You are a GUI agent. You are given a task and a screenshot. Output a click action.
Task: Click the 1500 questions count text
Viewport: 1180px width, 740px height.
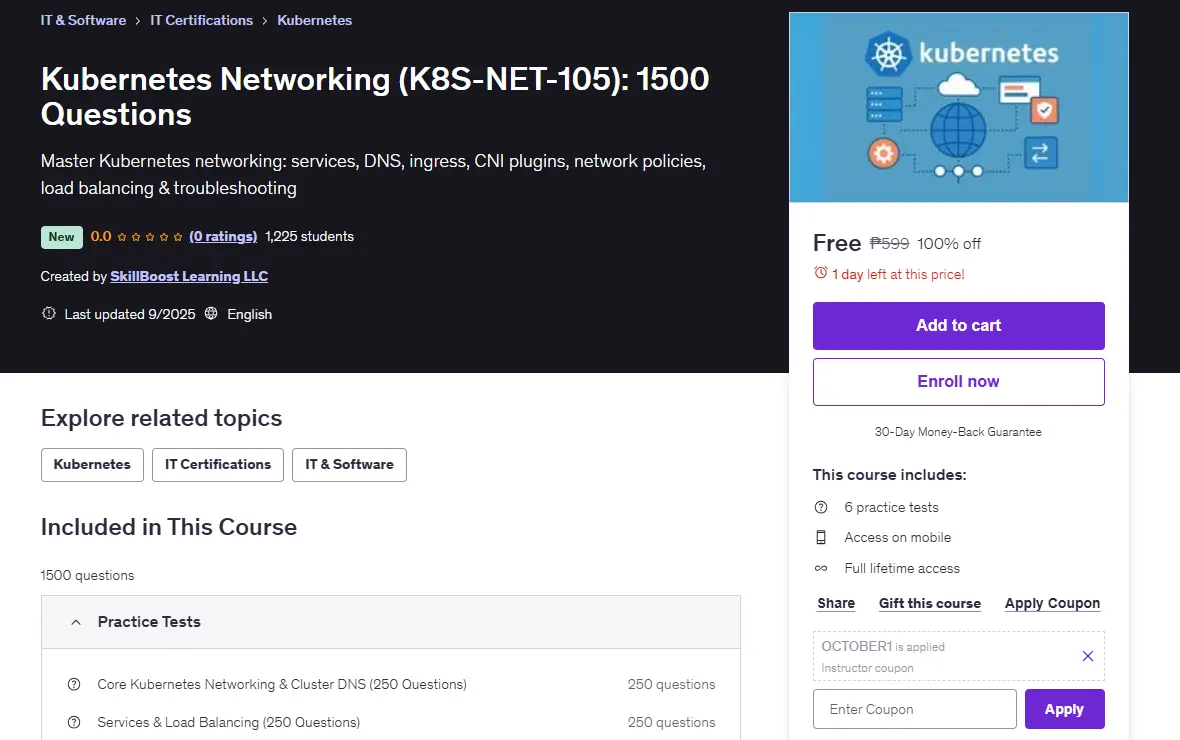(x=87, y=575)
